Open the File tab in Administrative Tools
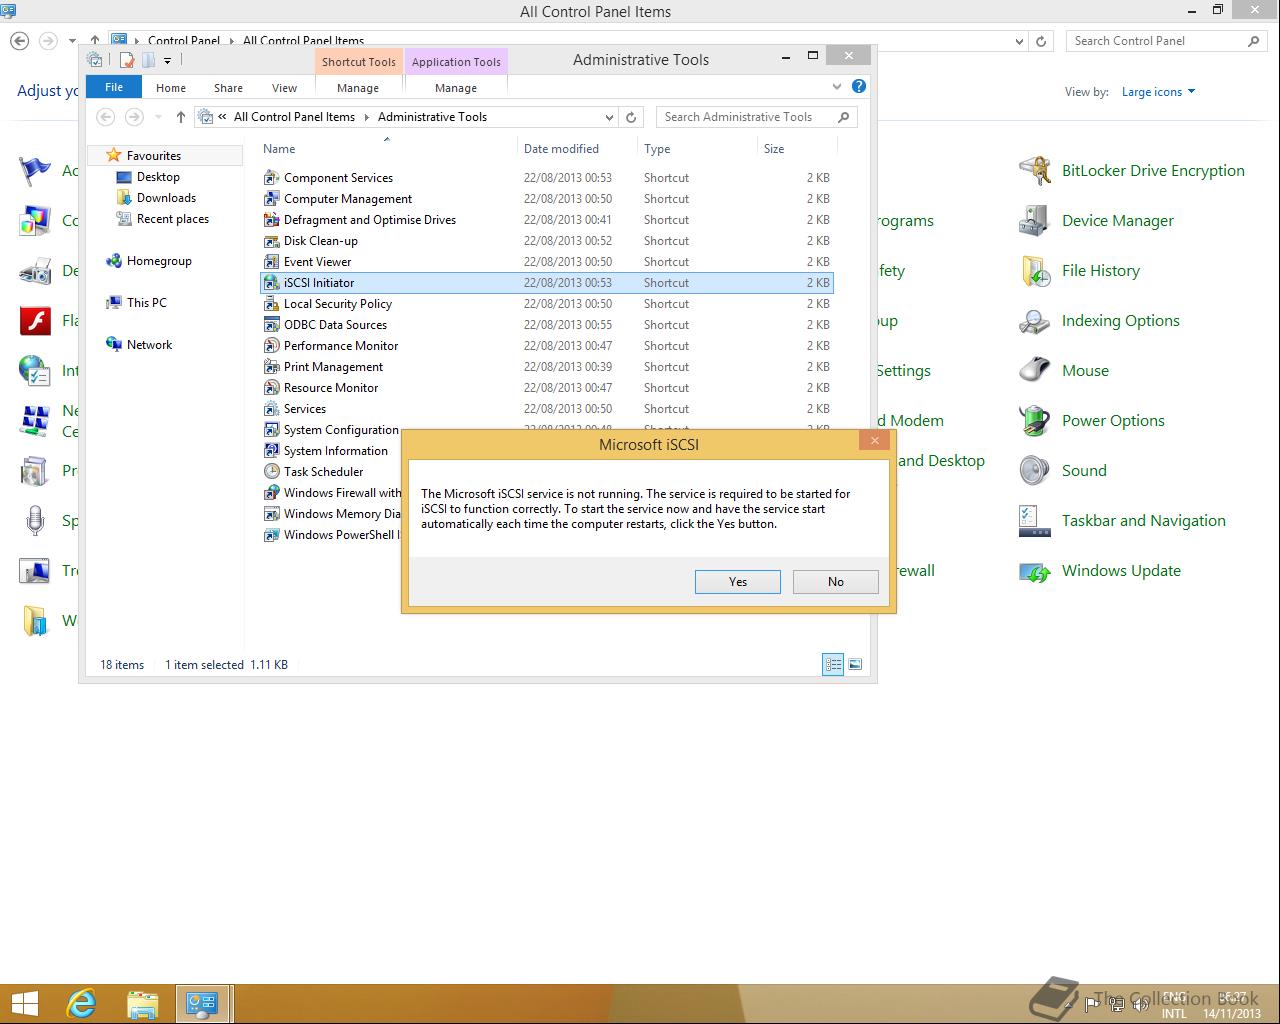 point(114,87)
